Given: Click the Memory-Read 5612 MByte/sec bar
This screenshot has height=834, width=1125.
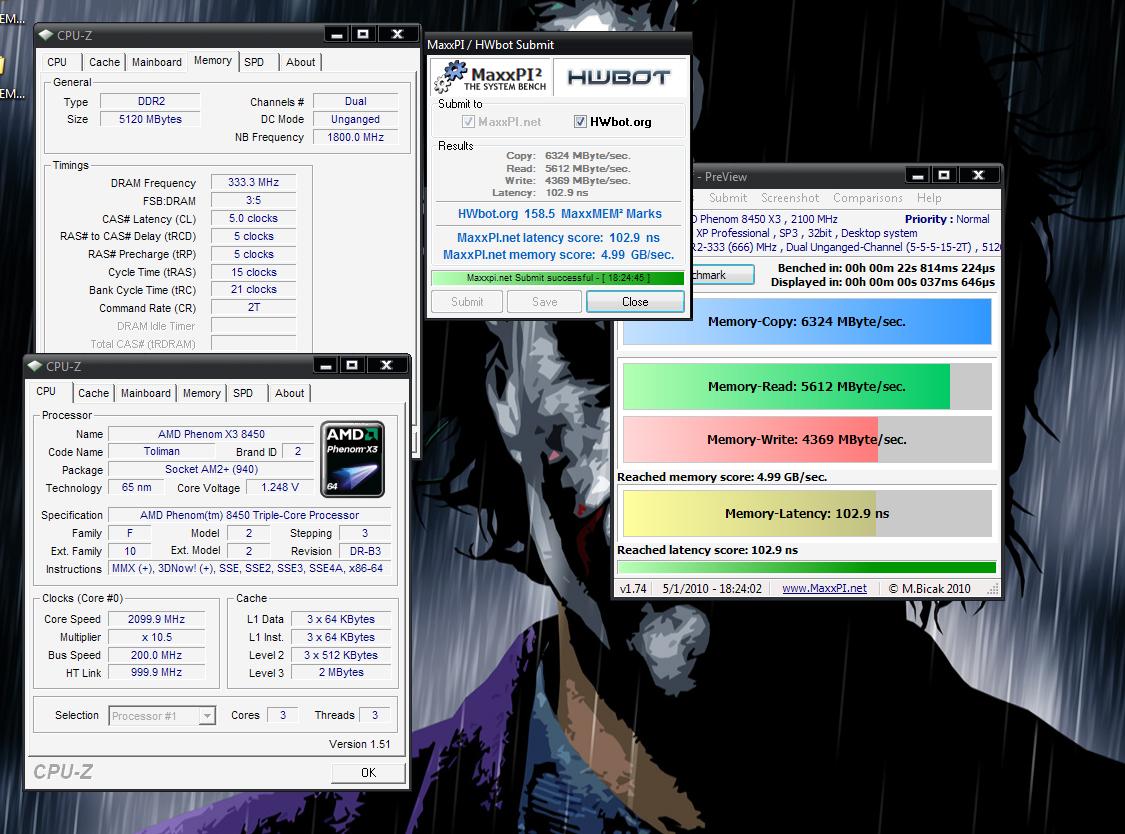Looking at the screenshot, I should point(806,386).
